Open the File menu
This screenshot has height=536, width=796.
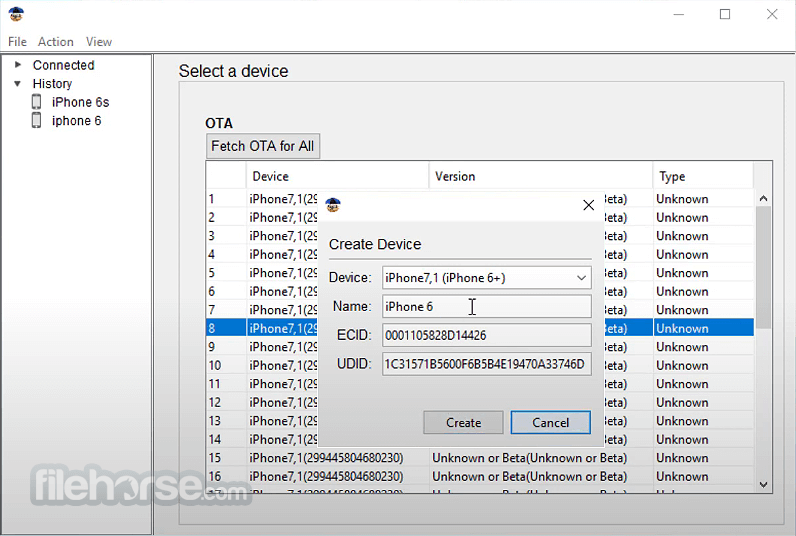click(x=17, y=42)
